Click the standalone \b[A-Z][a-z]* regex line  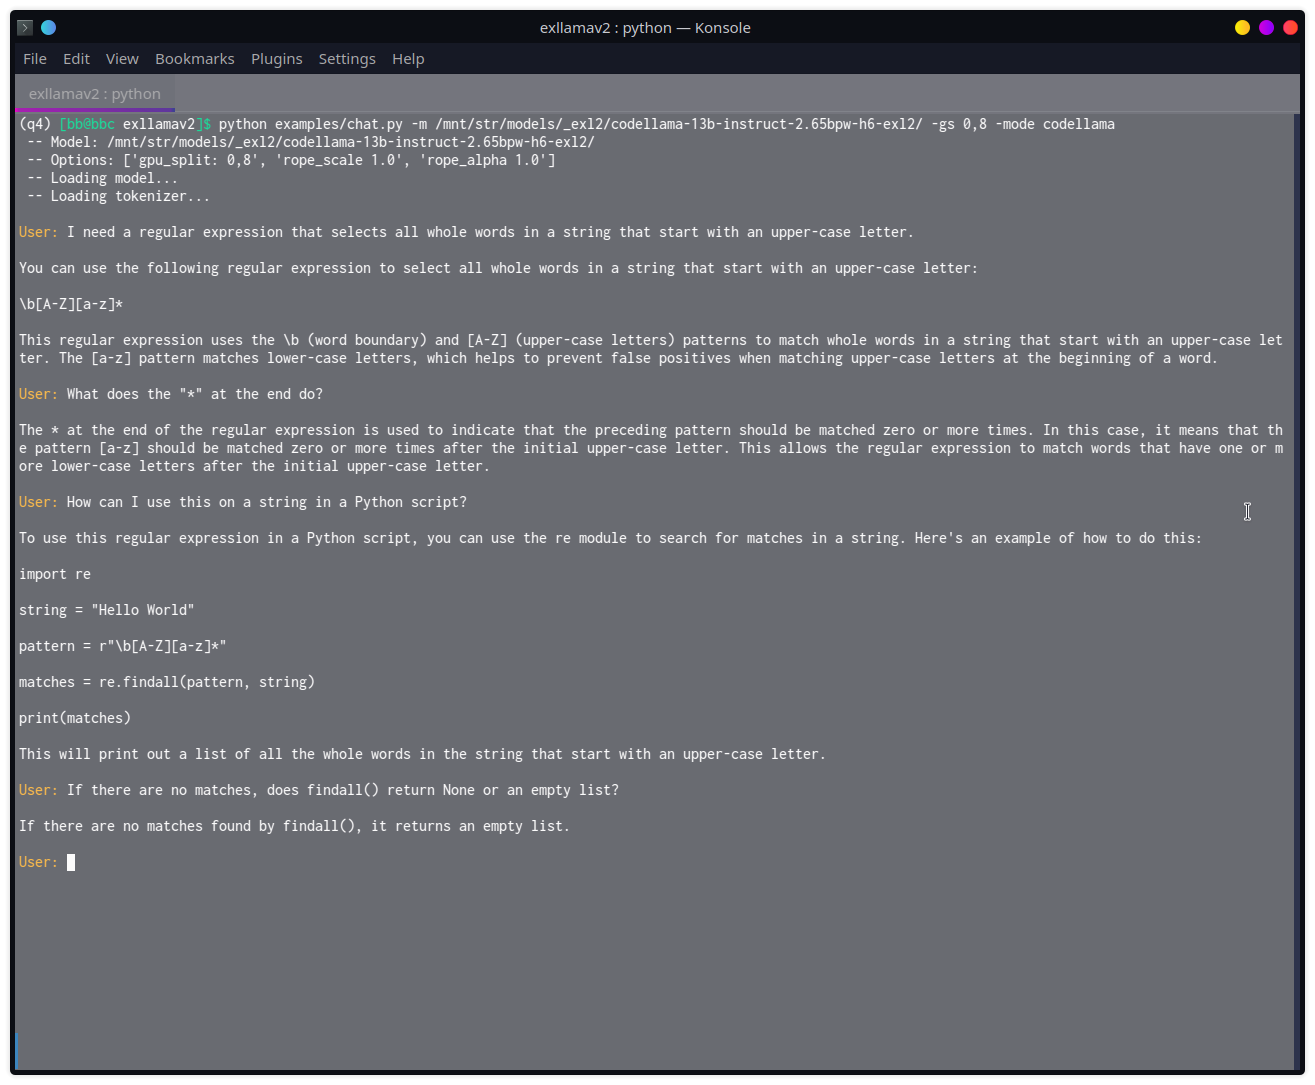tap(71, 304)
